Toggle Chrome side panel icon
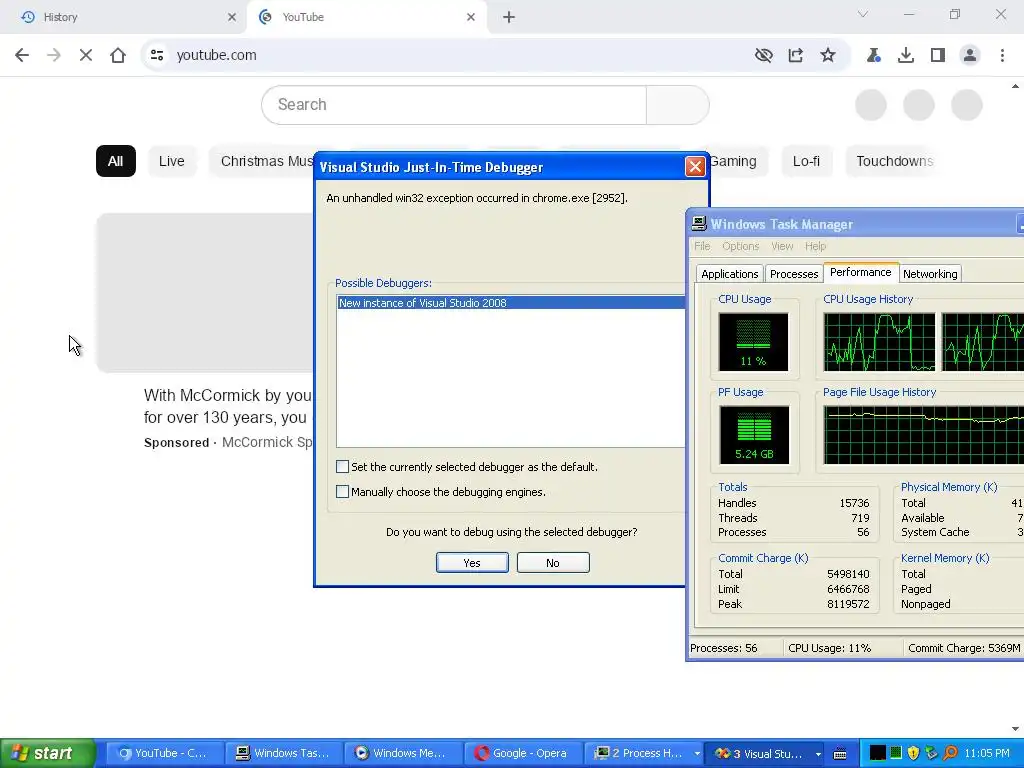The width and height of the screenshot is (1024, 768). tap(937, 56)
